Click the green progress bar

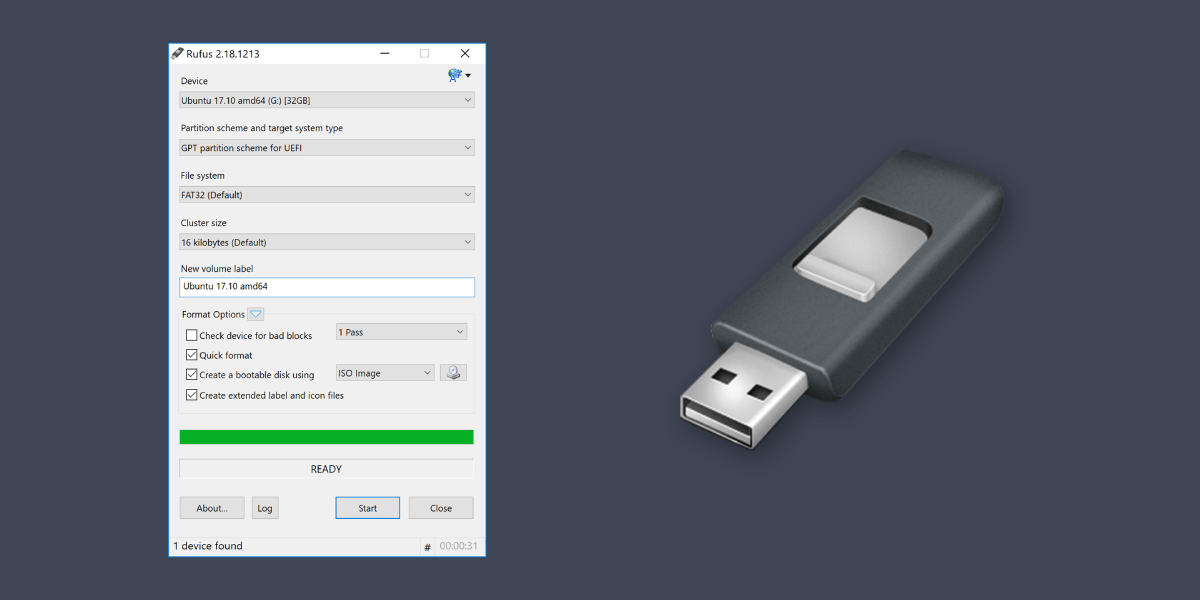[x=327, y=436]
